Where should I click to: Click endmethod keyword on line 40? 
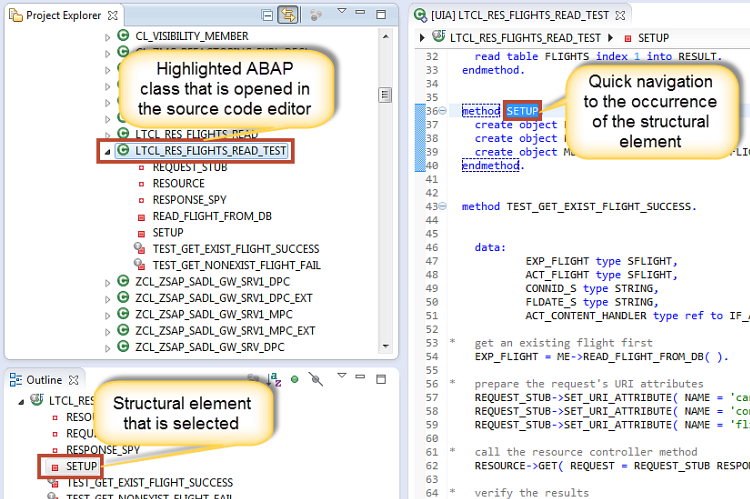490,166
